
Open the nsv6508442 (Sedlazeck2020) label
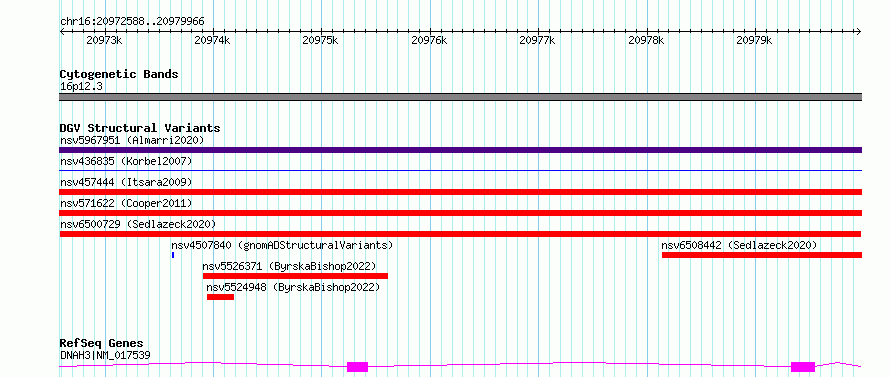tap(739, 245)
